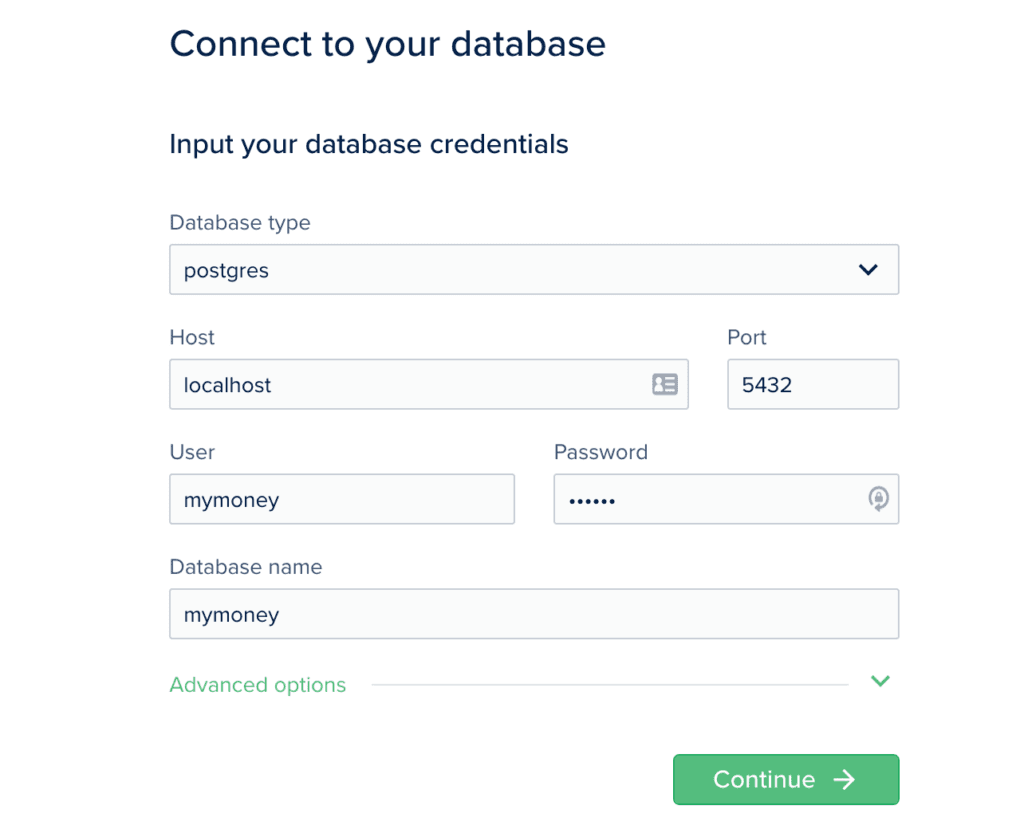Focus the Port field showing 5432

point(813,384)
